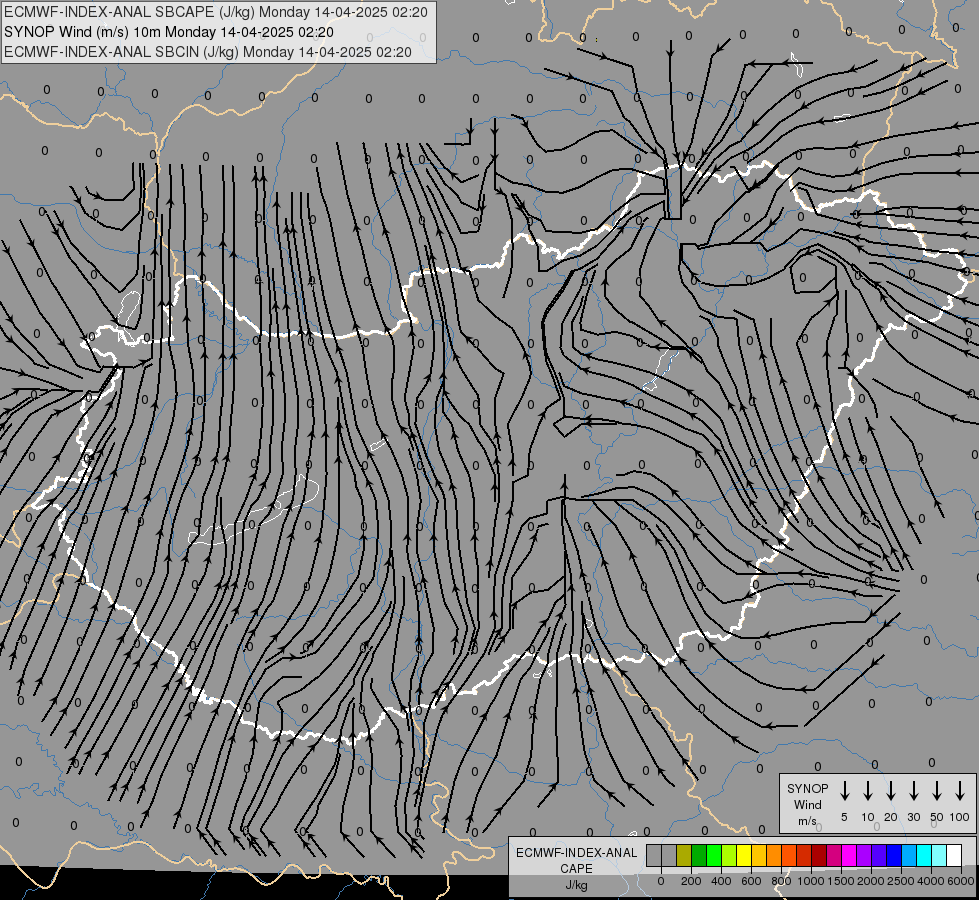Click the 1500 tick label on CAPE scale
This screenshot has height=900, width=979.
[841, 881]
